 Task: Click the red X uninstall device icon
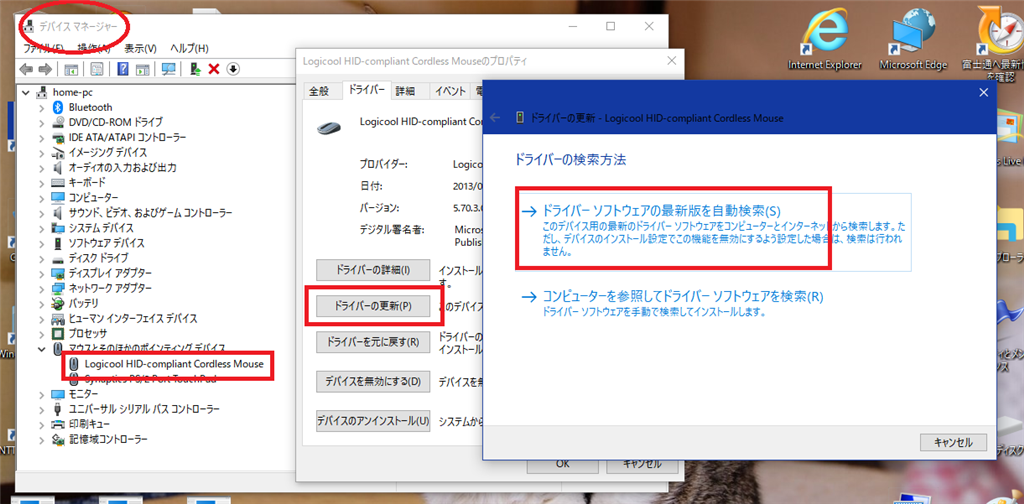click(213, 69)
